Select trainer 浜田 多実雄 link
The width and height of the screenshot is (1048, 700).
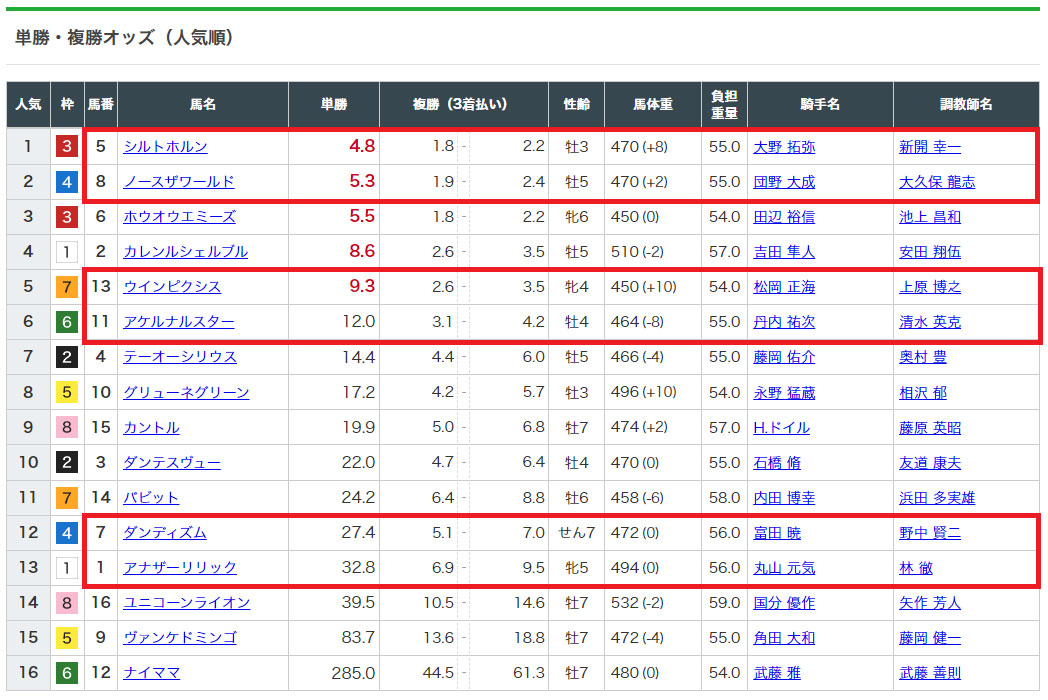[936, 498]
